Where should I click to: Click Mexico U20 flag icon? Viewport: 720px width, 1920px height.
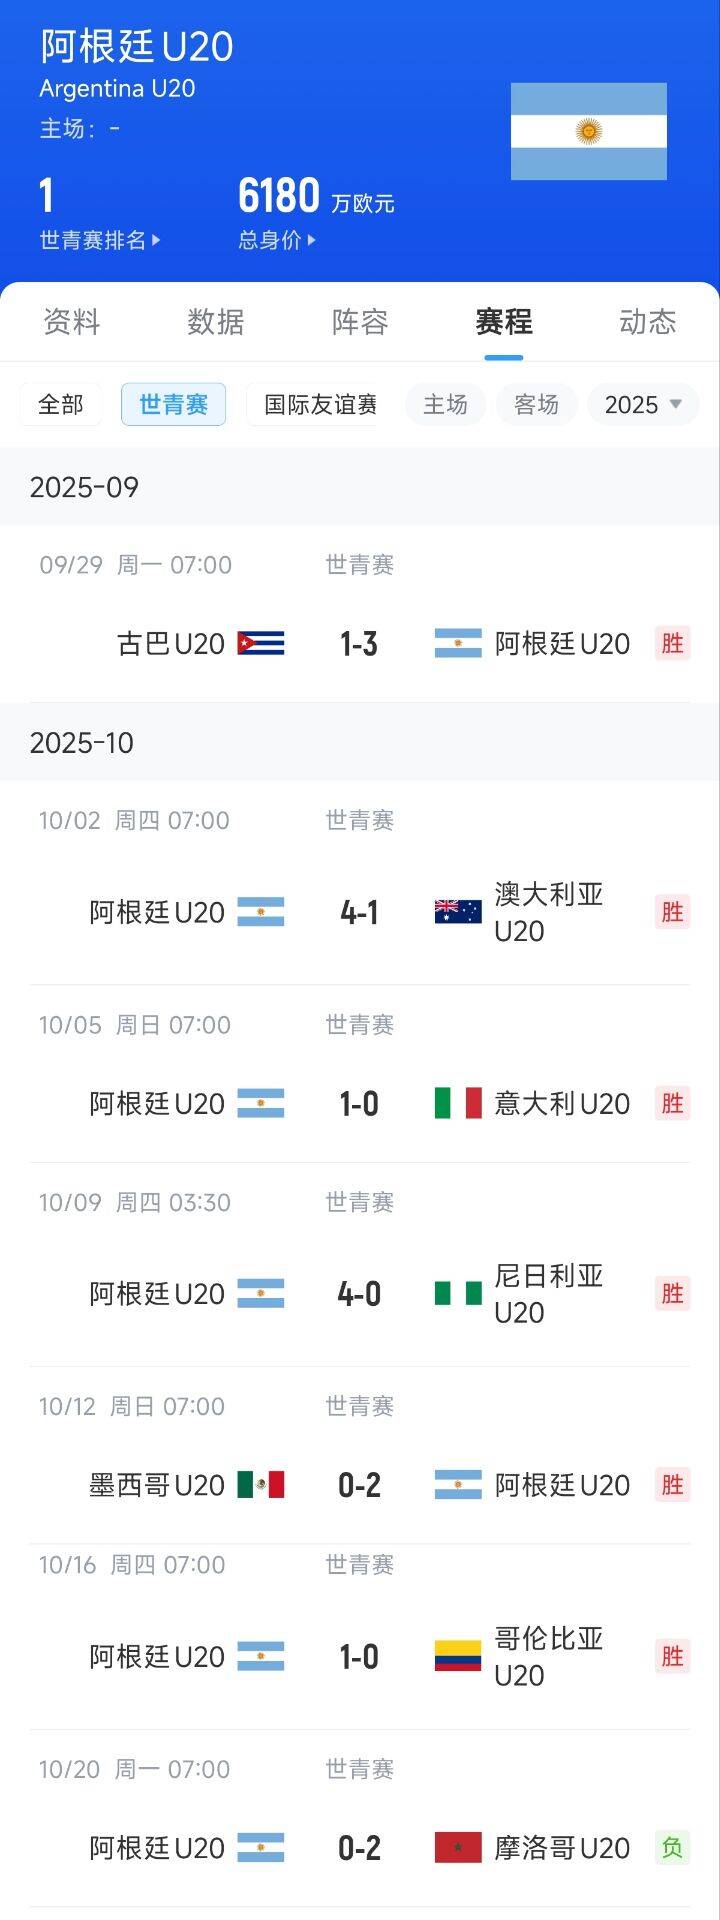260,1485
